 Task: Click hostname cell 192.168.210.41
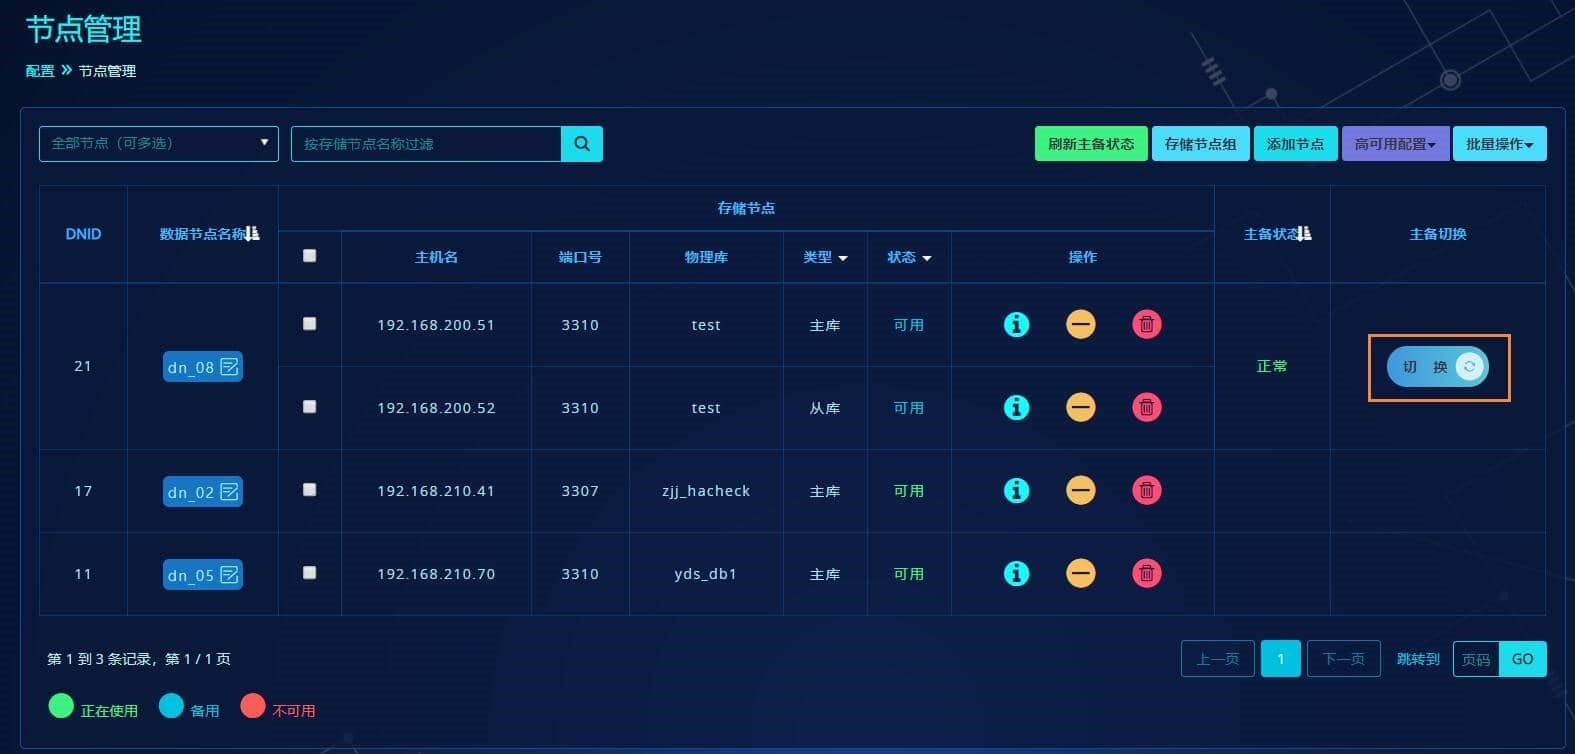tap(436, 491)
